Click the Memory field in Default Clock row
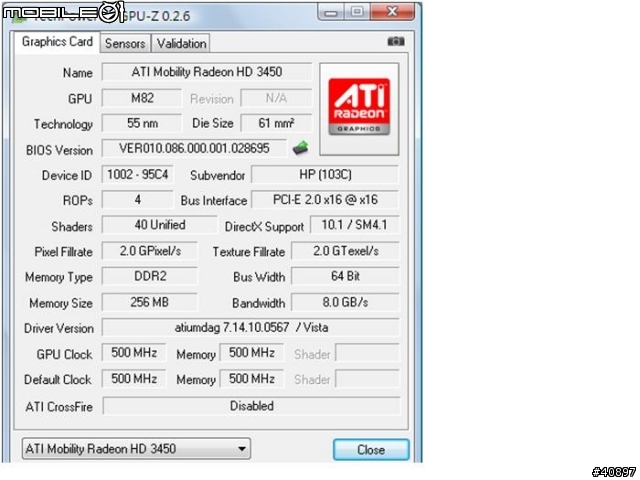The image size is (640, 480). tap(251, 379)
